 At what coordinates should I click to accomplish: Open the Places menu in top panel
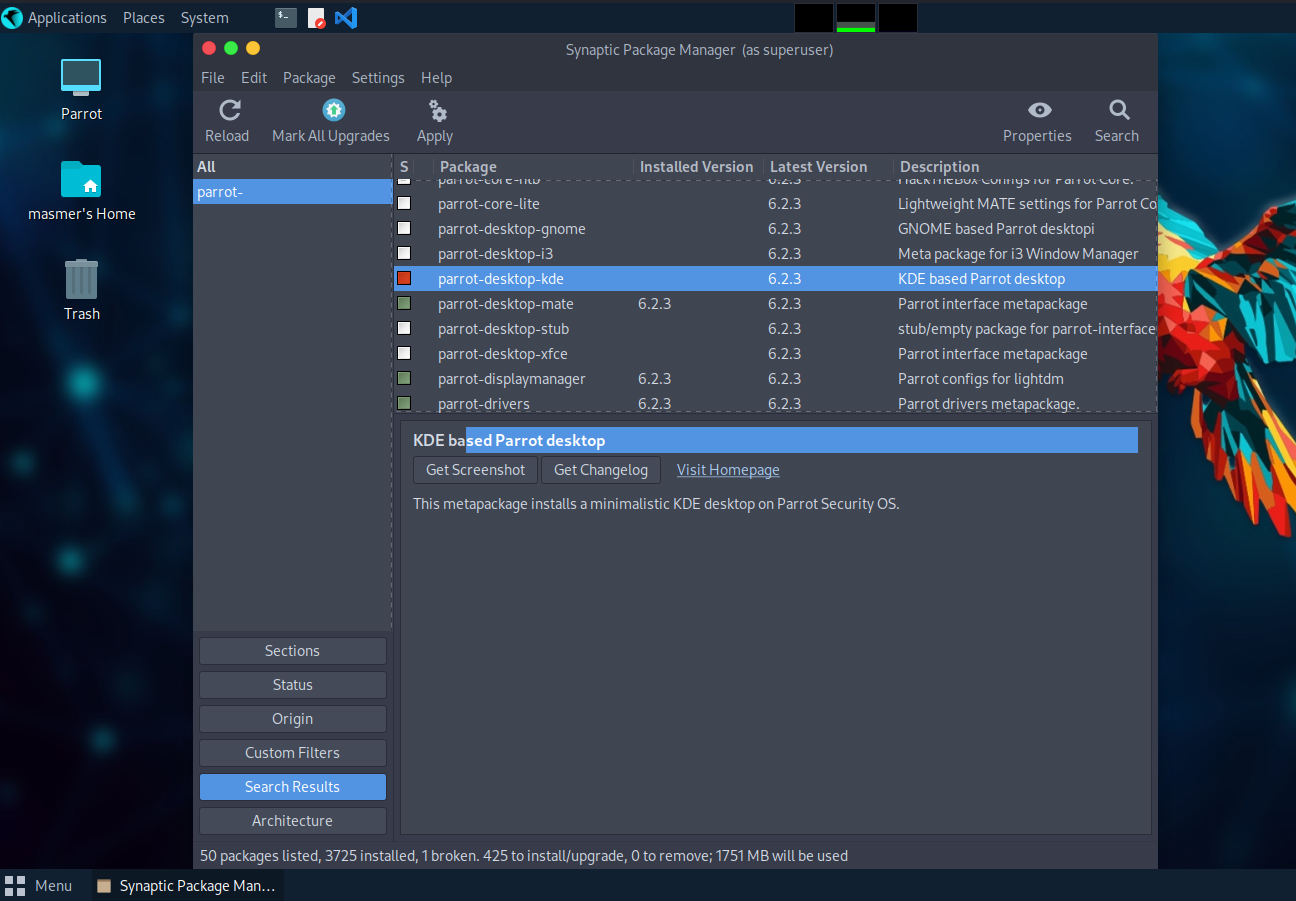tap(144, 17)
